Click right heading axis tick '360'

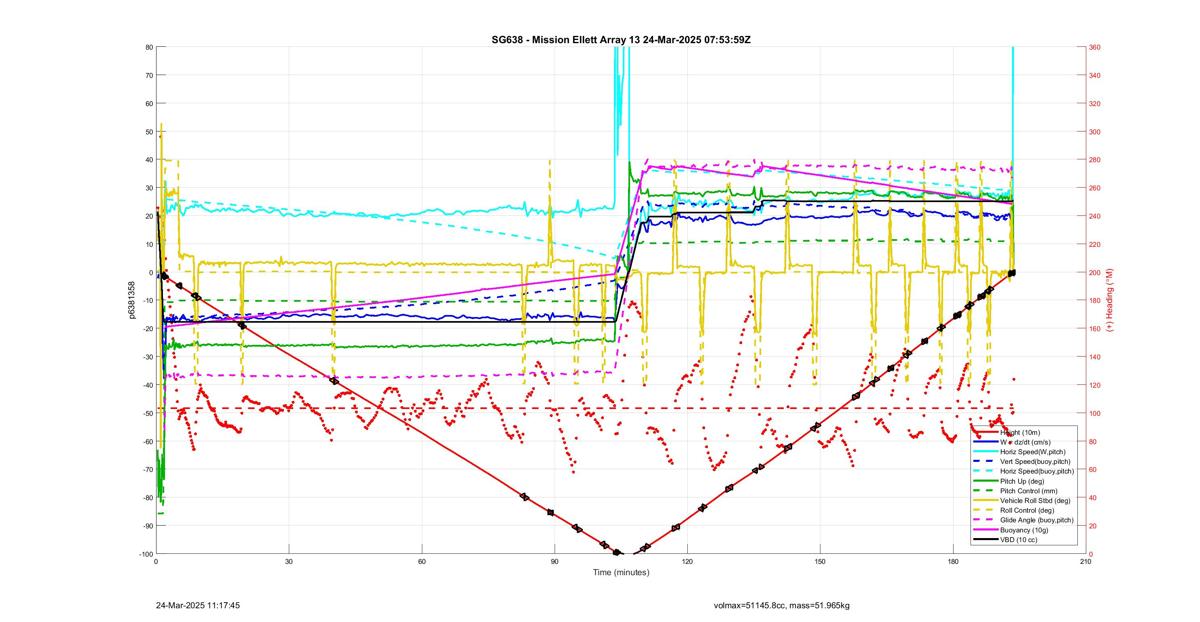coord(1095,47)
